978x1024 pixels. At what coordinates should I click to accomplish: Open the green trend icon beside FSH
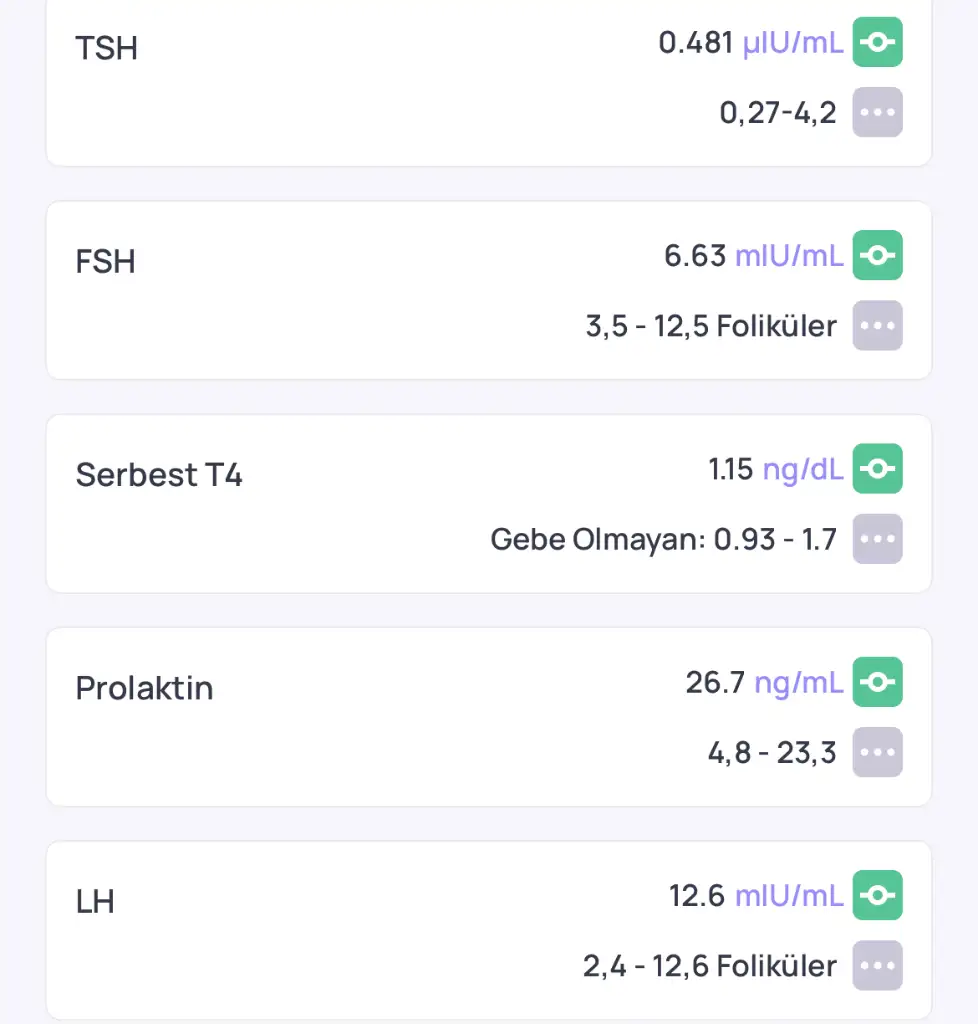877,255
